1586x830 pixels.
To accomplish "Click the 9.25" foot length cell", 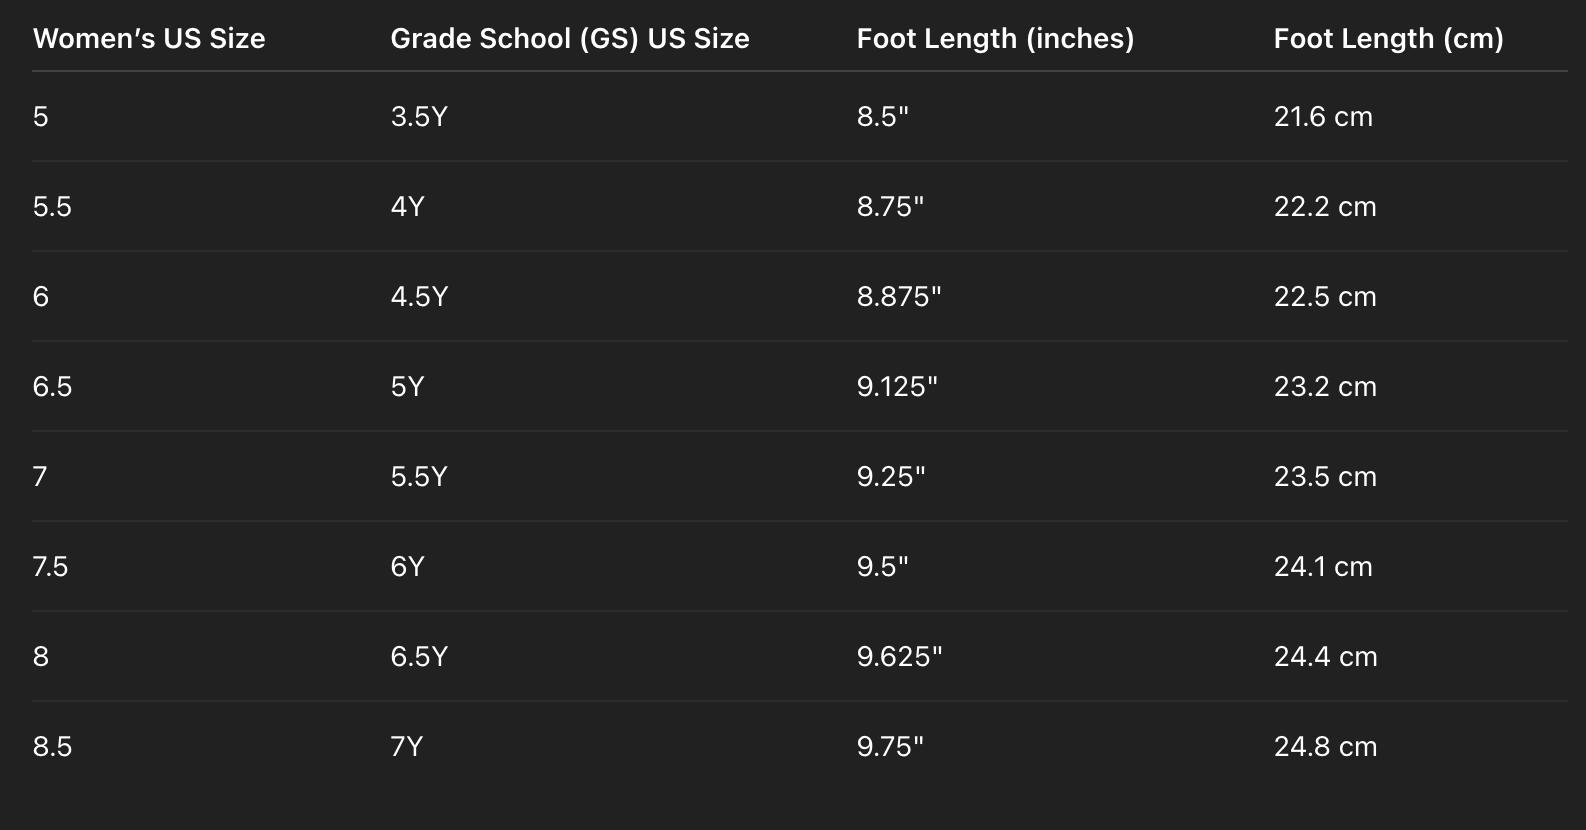I will tap(891, 477).
